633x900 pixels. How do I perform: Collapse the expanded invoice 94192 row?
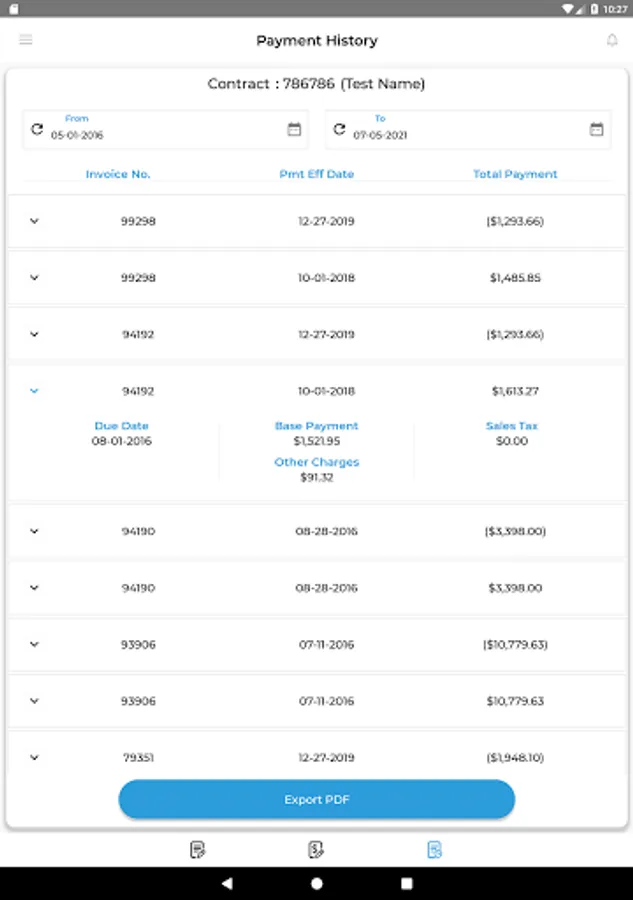coord(35,391)
